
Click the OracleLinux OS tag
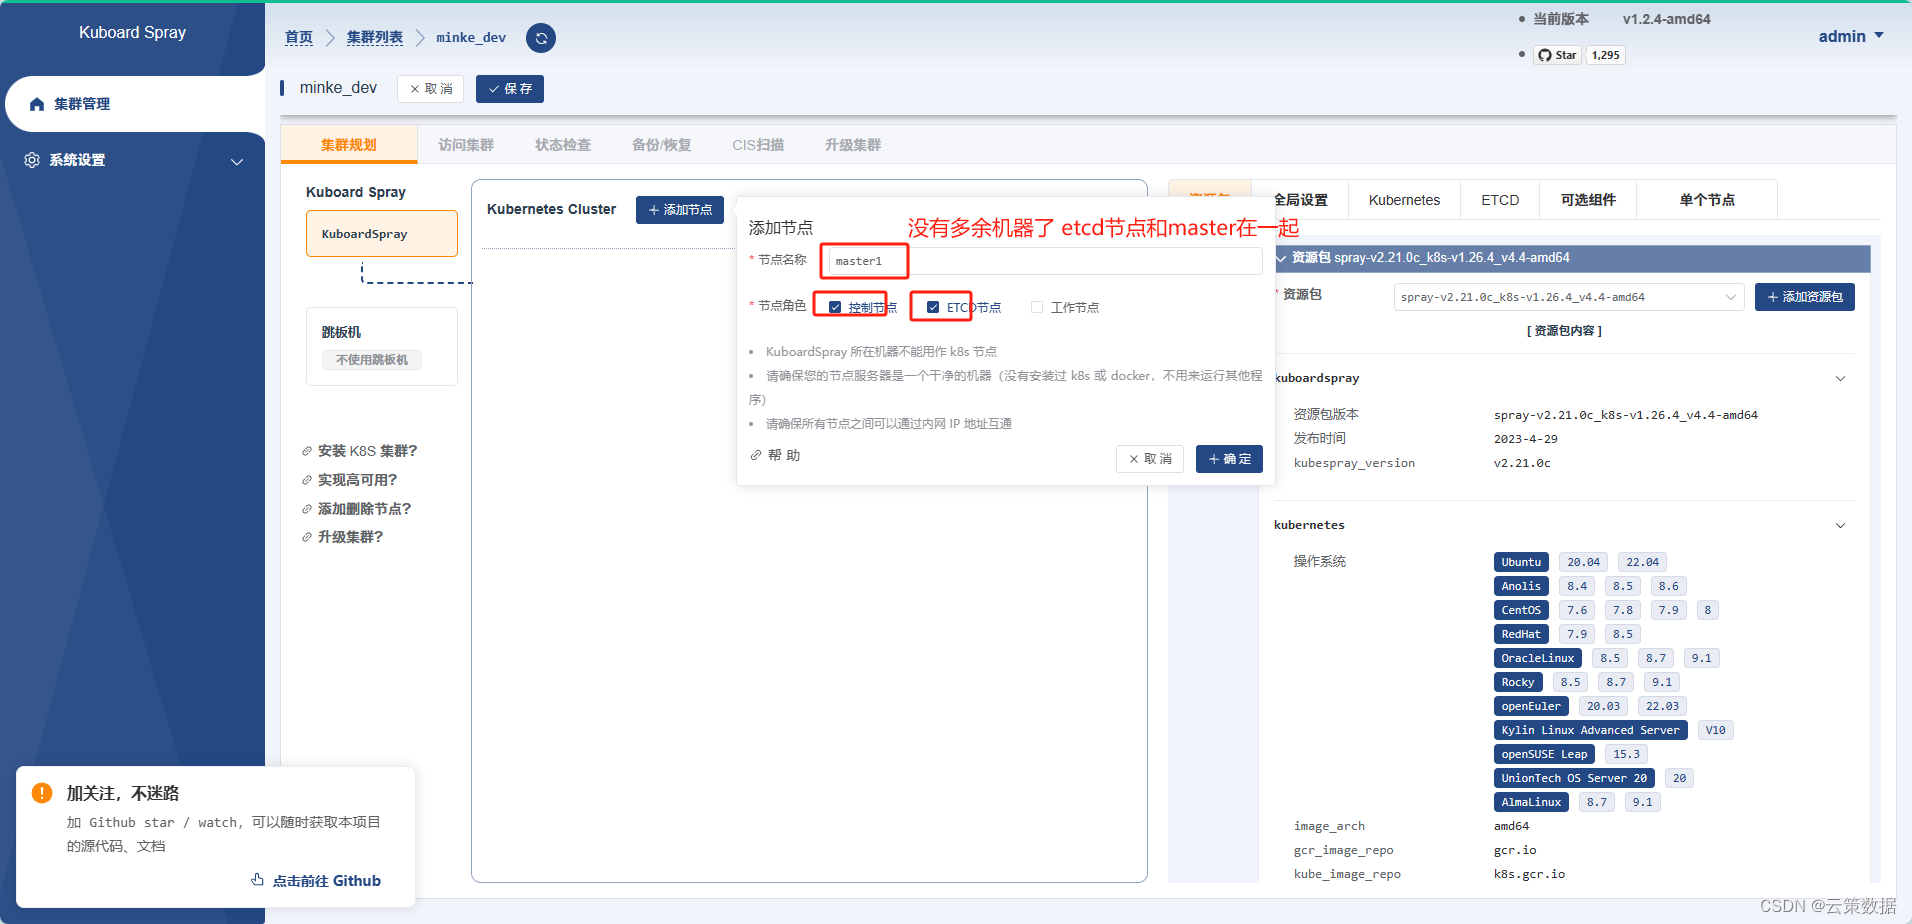tap(1538, 658)
